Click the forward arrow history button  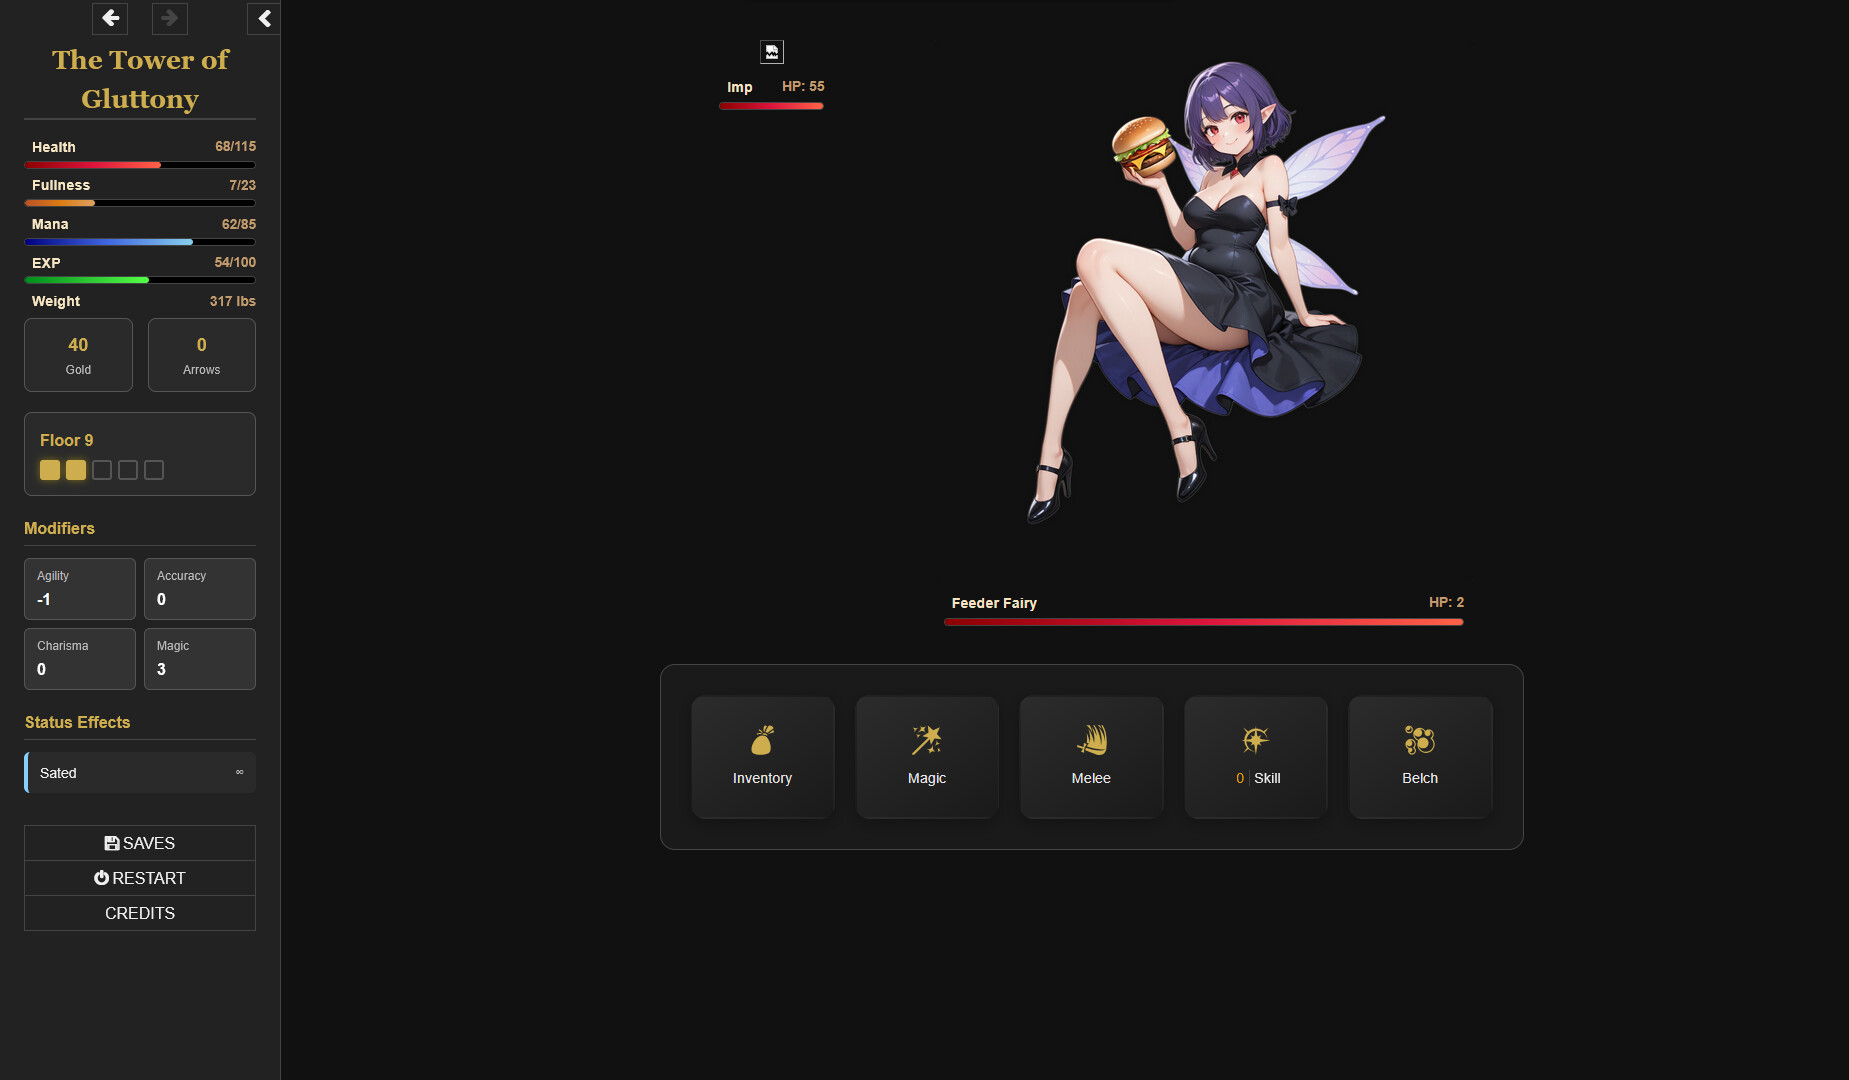pos(169,18)
